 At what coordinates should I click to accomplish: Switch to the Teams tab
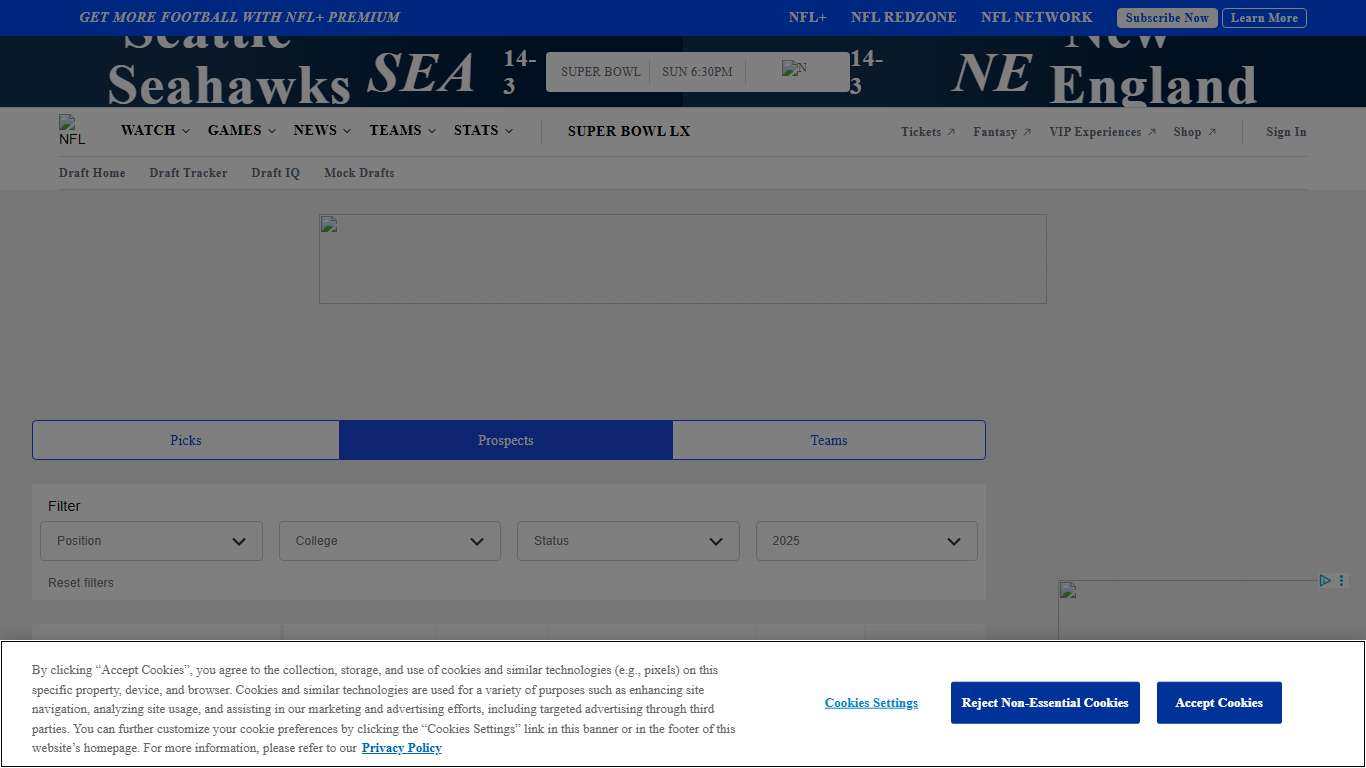[x=829, y=440]
